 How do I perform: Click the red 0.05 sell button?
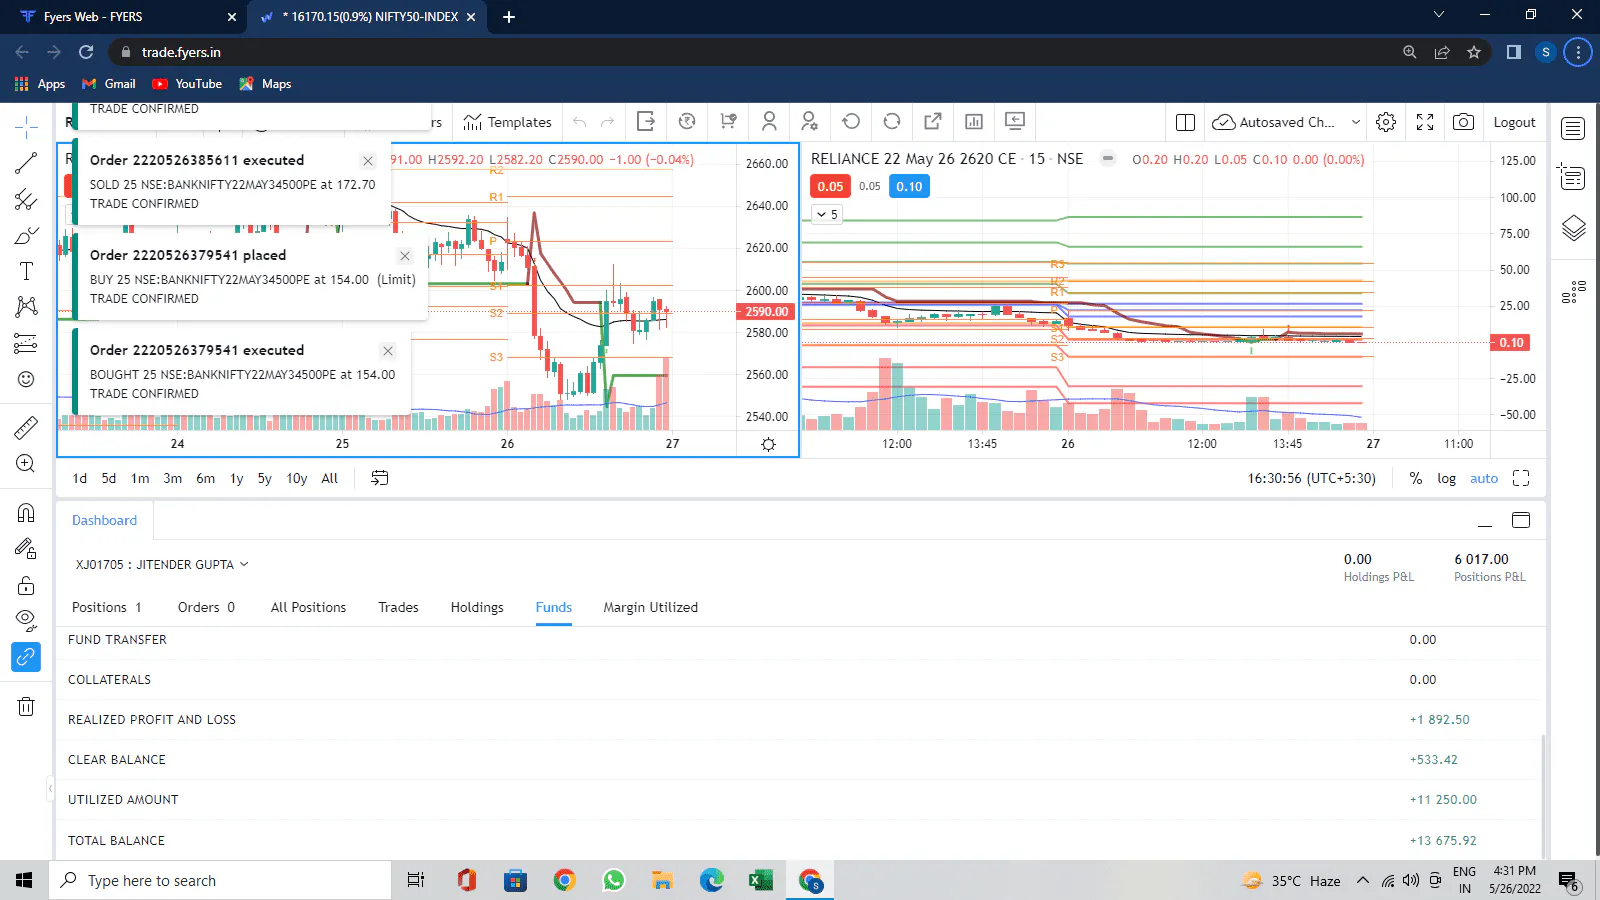coord(830,186)
